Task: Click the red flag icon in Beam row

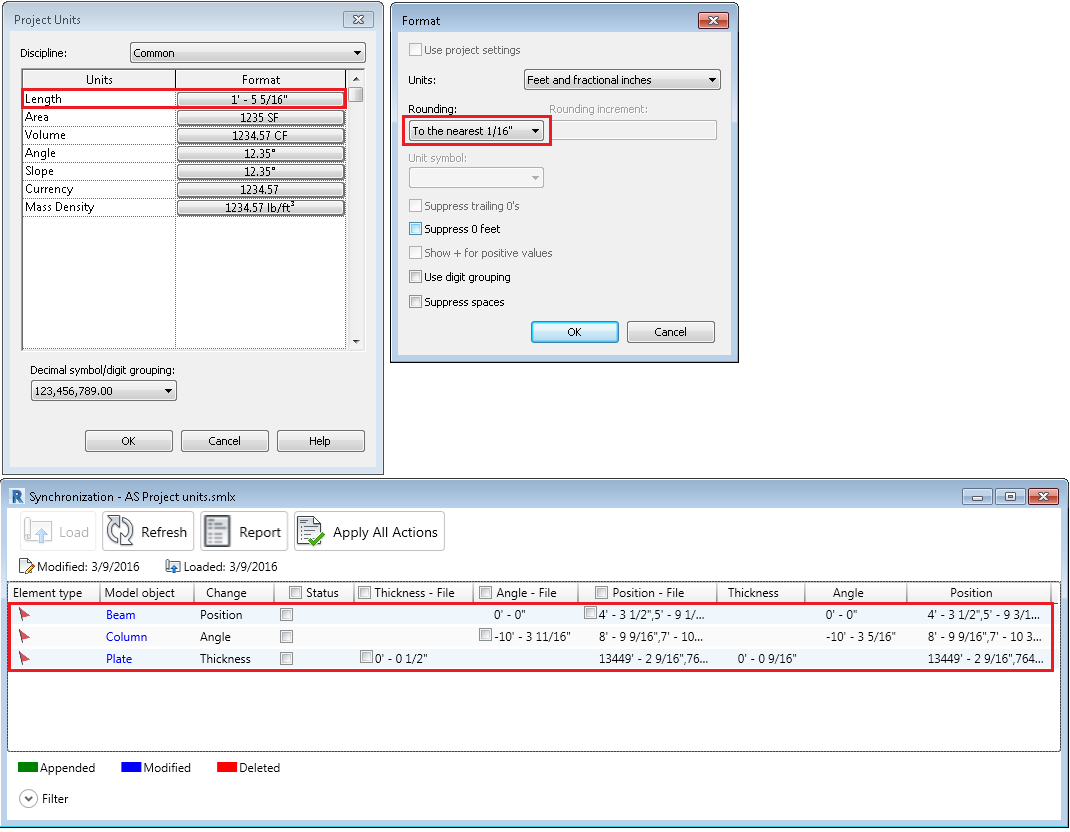Action: [x=25, y=614]
